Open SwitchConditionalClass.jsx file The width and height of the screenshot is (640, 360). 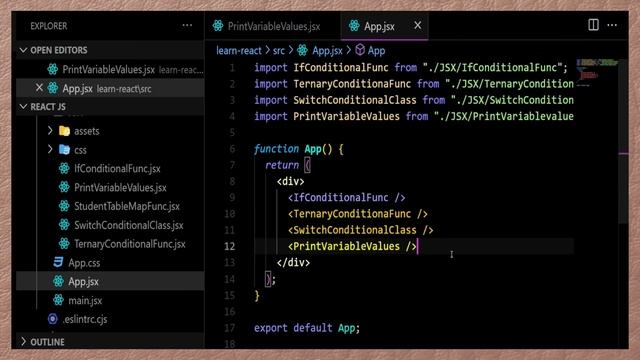129,225
